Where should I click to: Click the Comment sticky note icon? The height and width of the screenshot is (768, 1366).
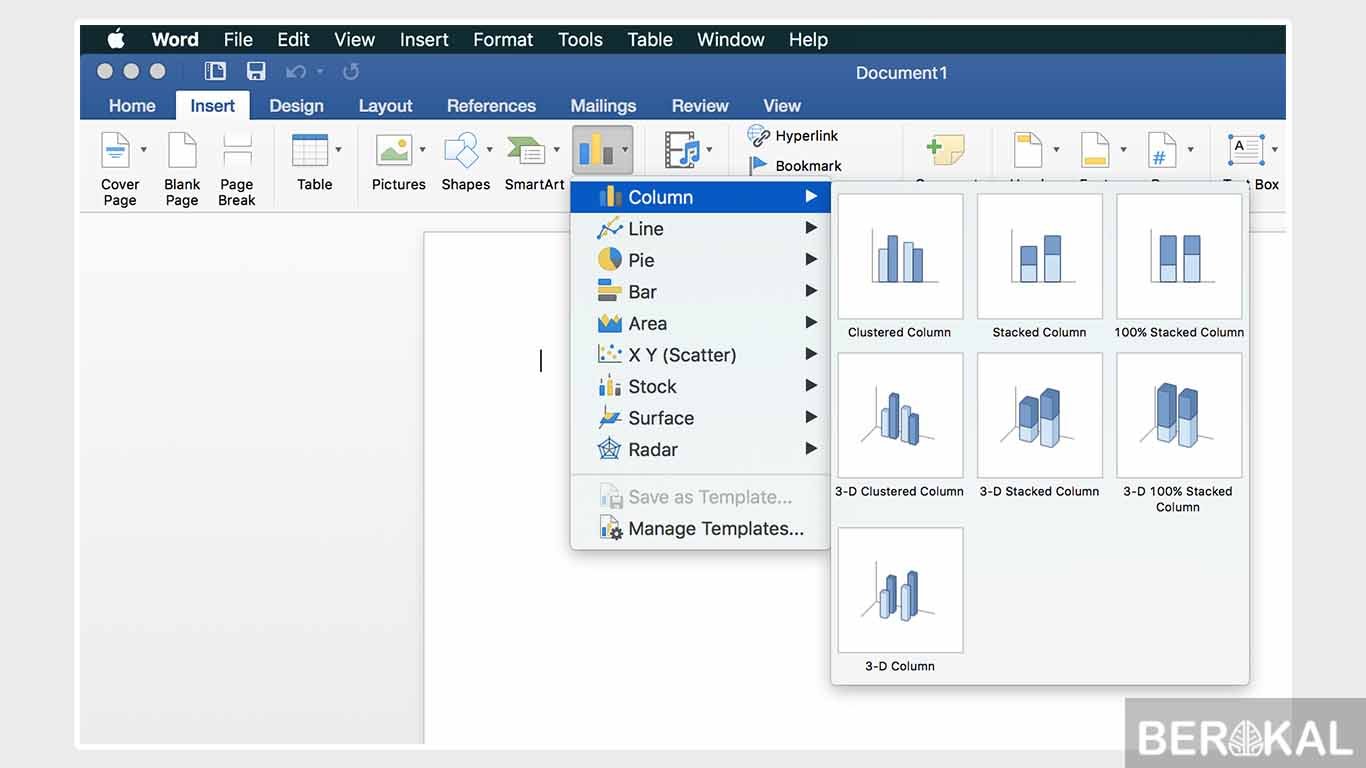click(x=945, y=150)
